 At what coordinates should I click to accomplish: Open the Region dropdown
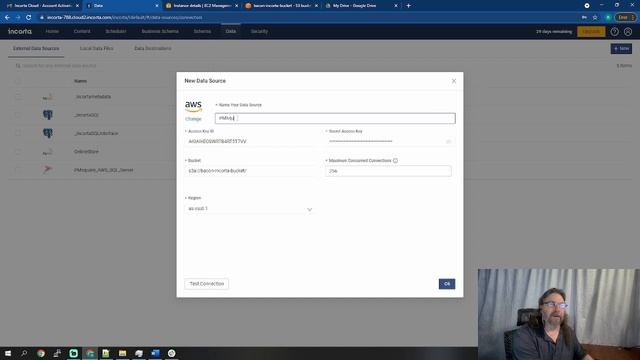[x=249, y=209]
